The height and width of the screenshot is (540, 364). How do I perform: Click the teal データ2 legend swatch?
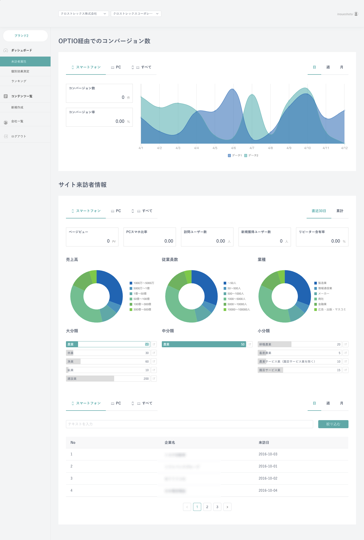246,156
